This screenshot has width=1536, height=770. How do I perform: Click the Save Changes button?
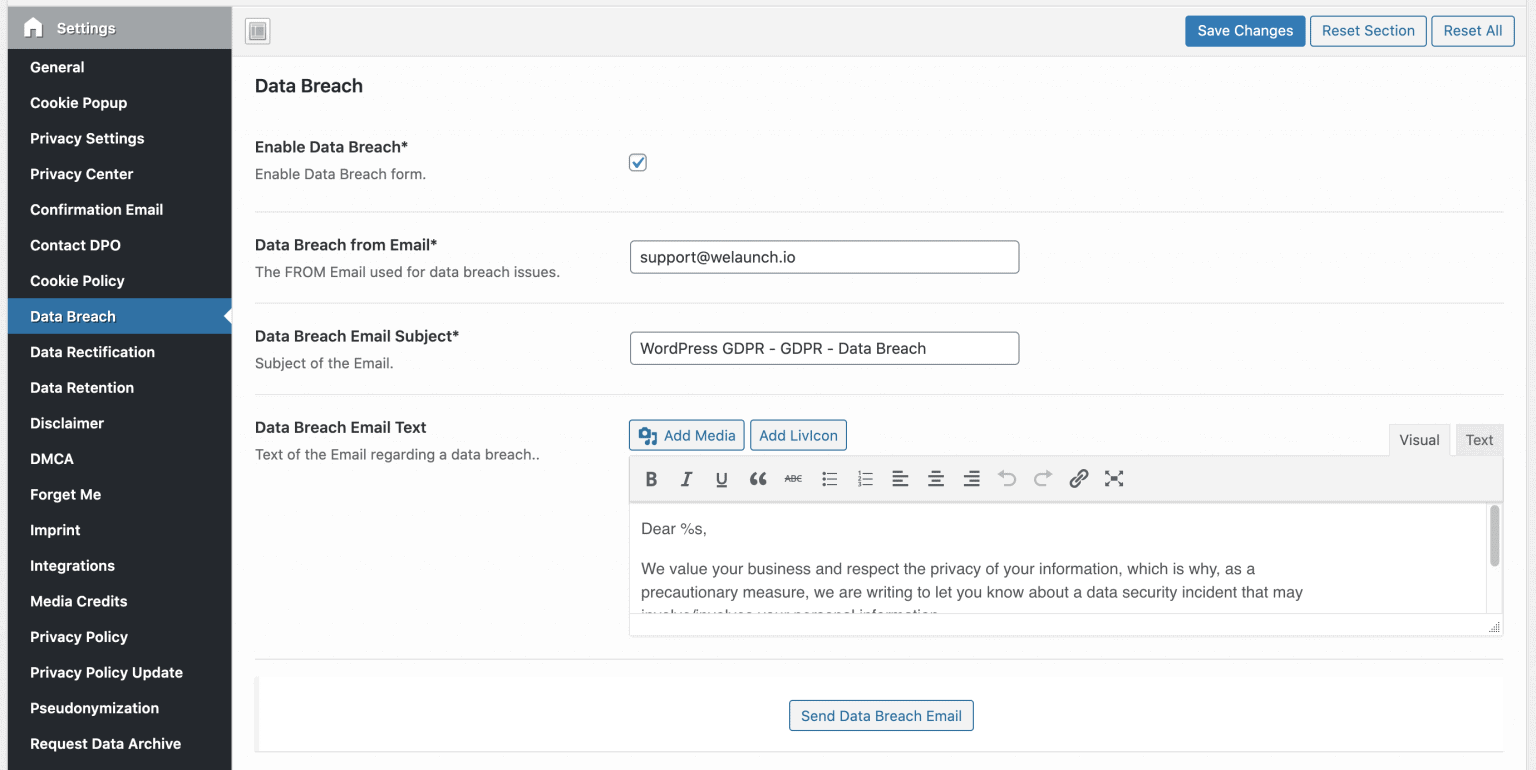pos(1244,31)
